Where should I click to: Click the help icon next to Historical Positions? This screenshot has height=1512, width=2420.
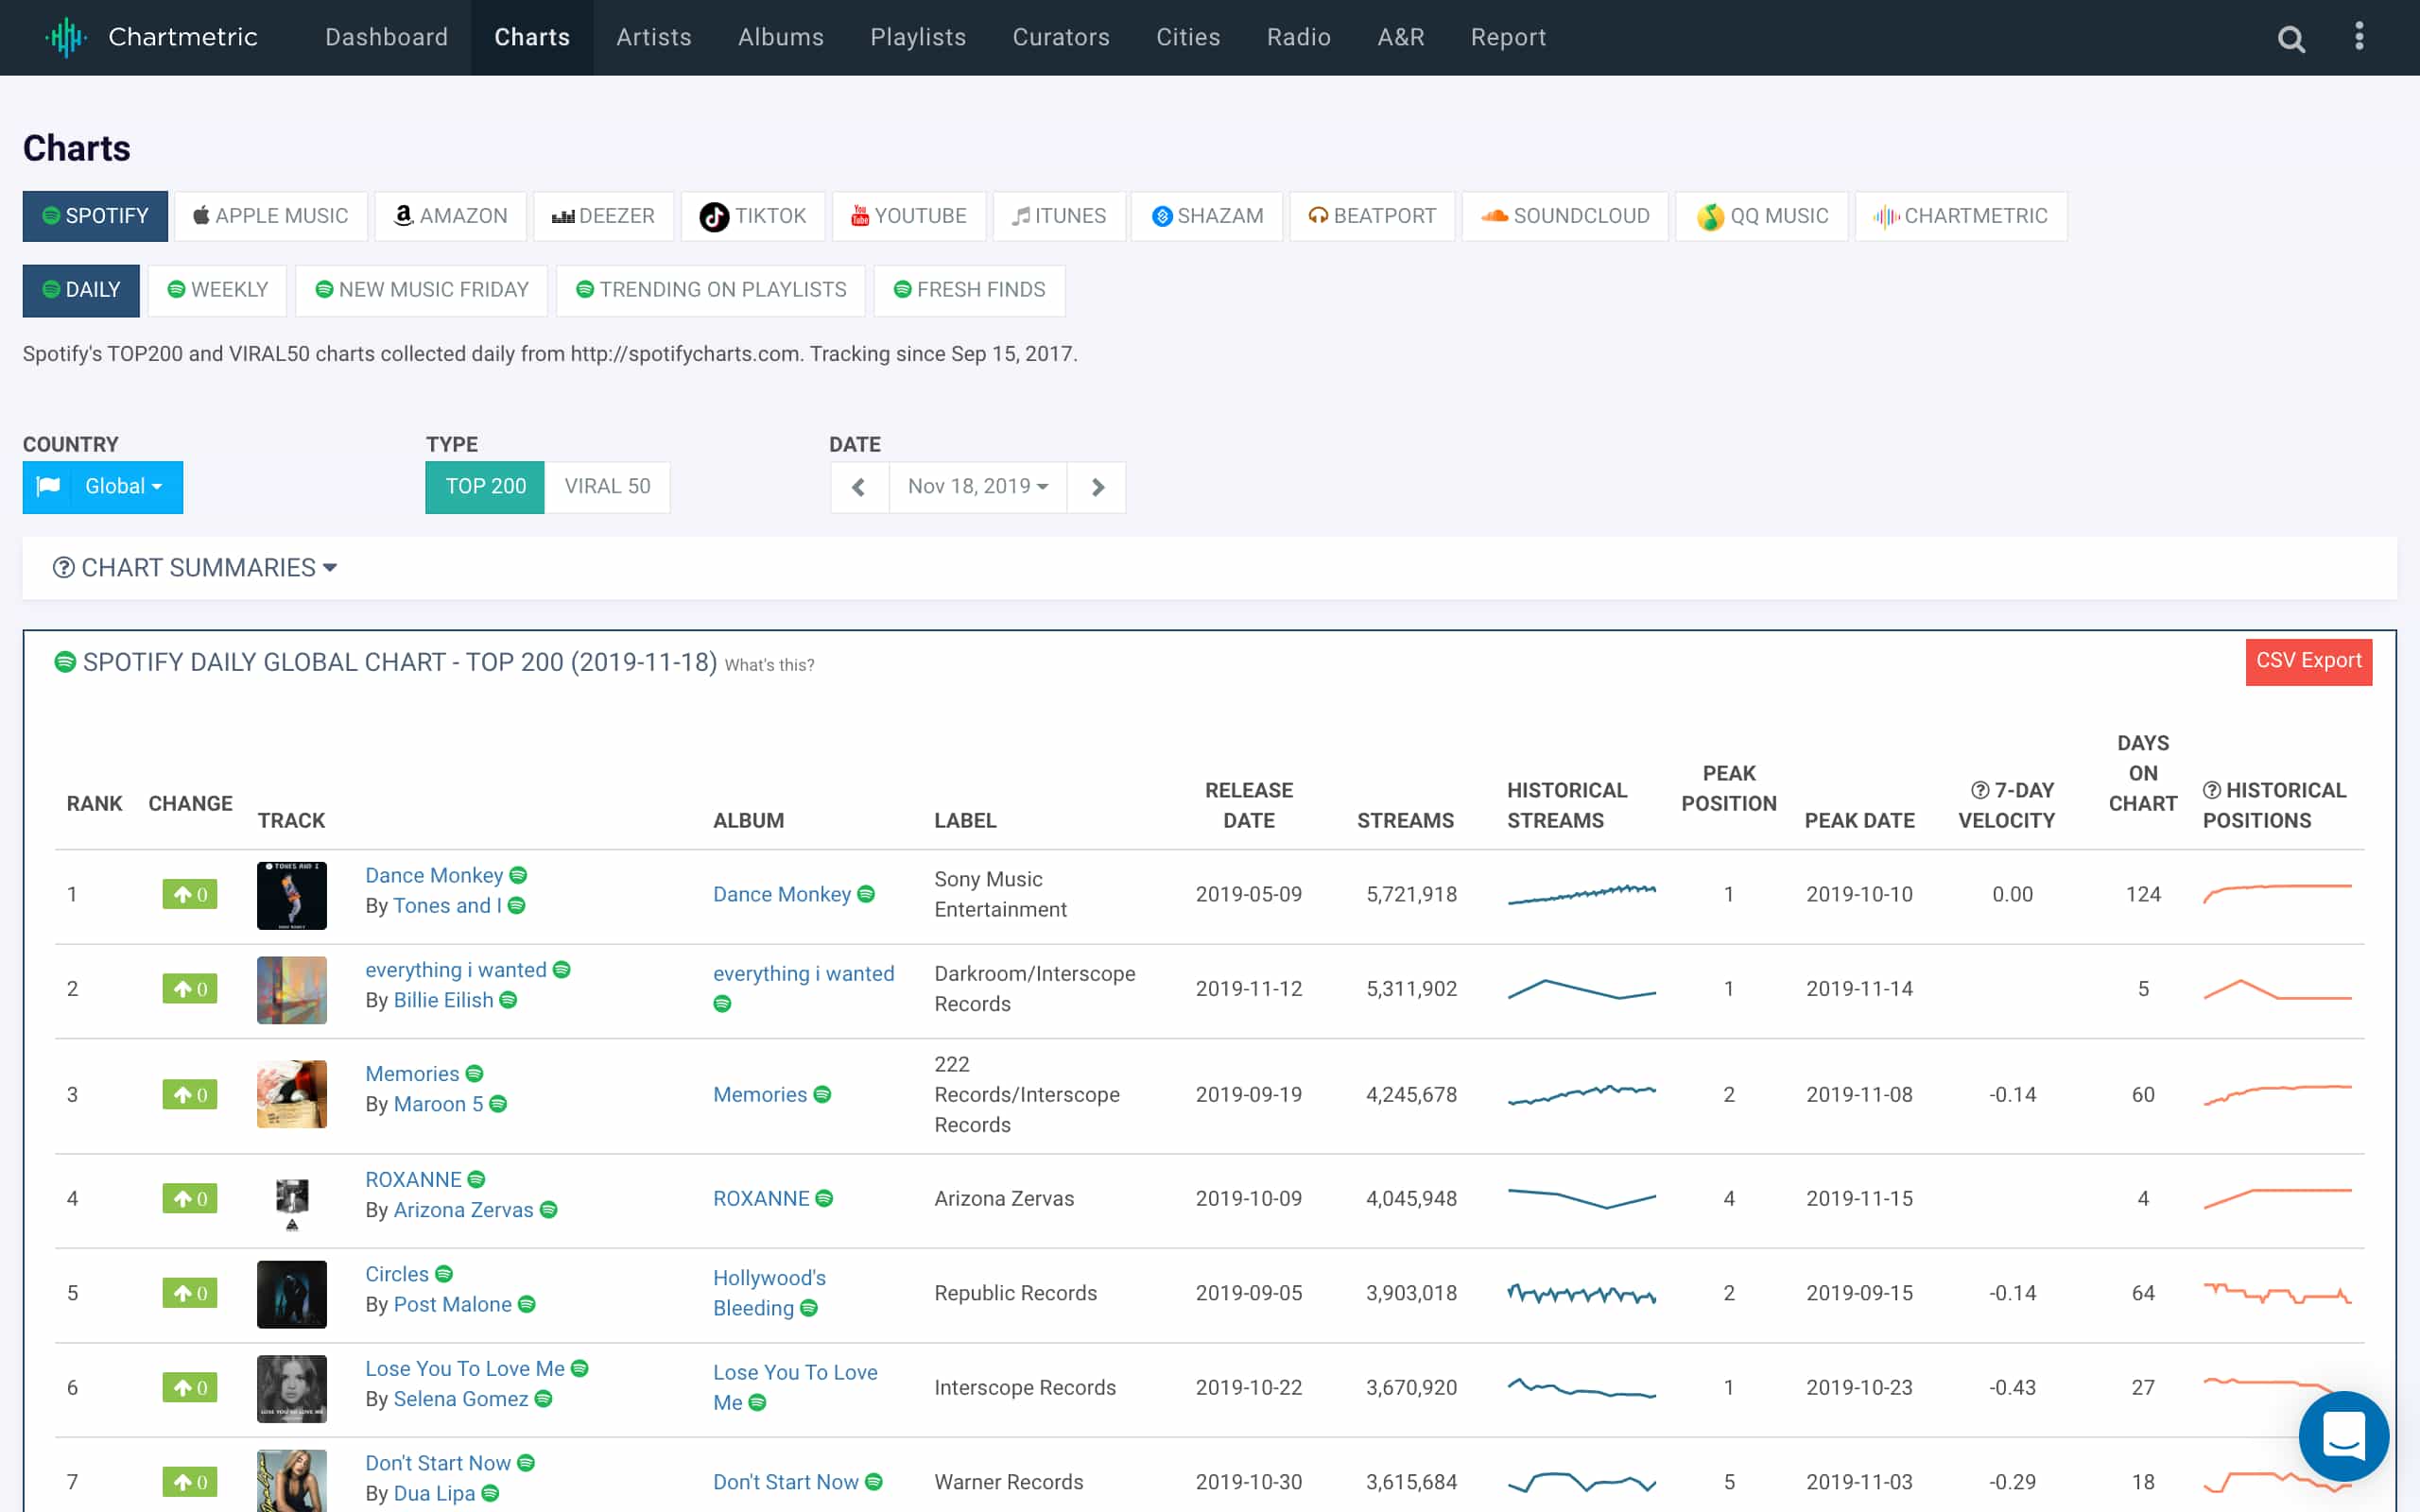click(2211, 790)
